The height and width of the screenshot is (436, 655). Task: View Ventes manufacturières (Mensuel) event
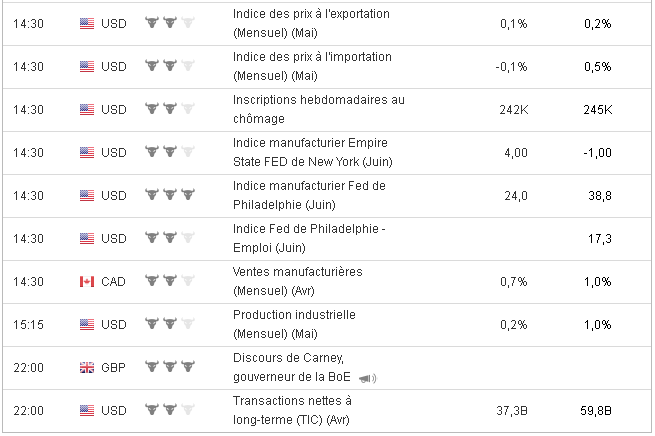(x=296, y=281)
